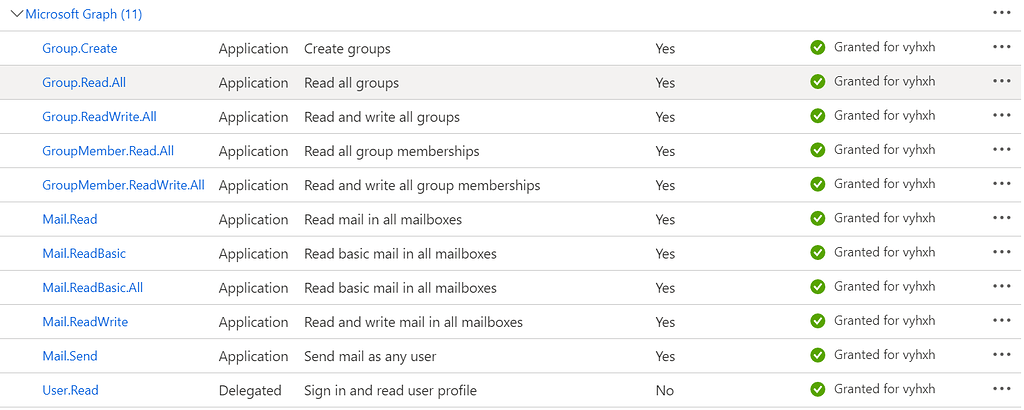Image resolution: width=1024 pixels, height=410 pixels.
Task: Click the Microsoft Graph (11) heading
Action: coord(84,14)
